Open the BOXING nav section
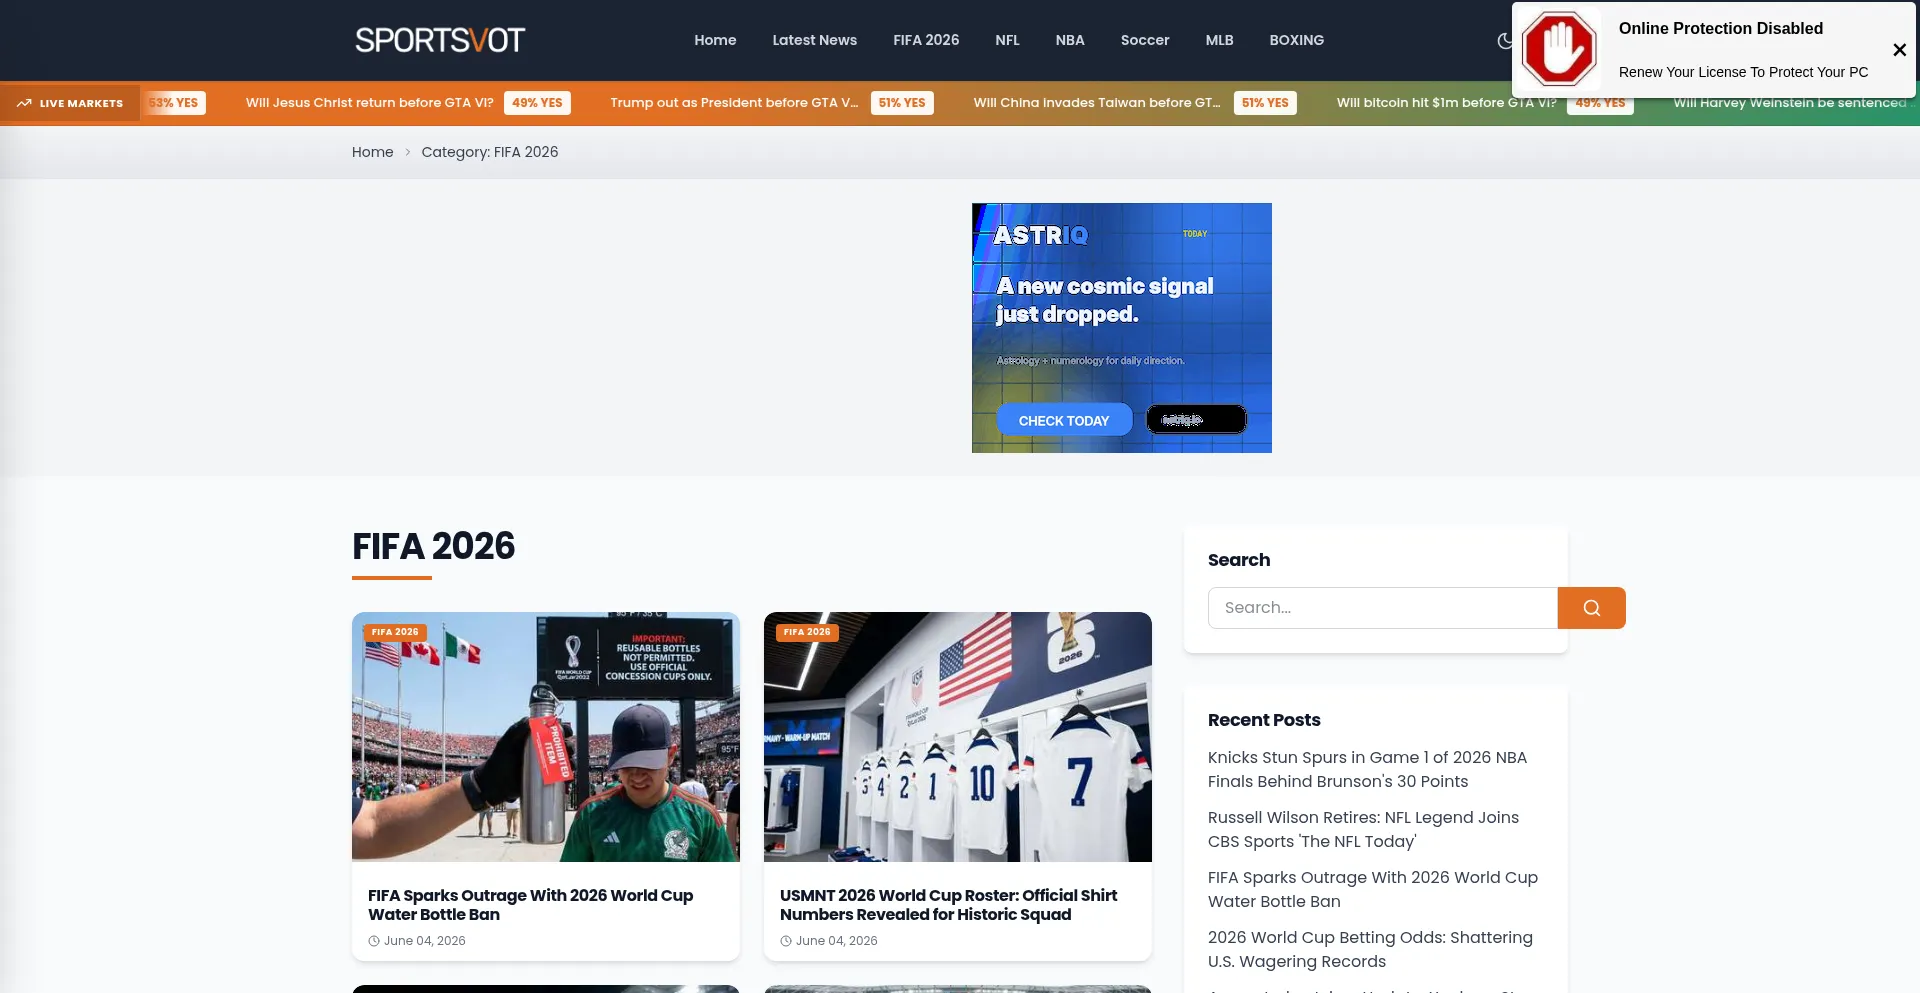The image size is (1920, 993). click(x=1297, y=40)
